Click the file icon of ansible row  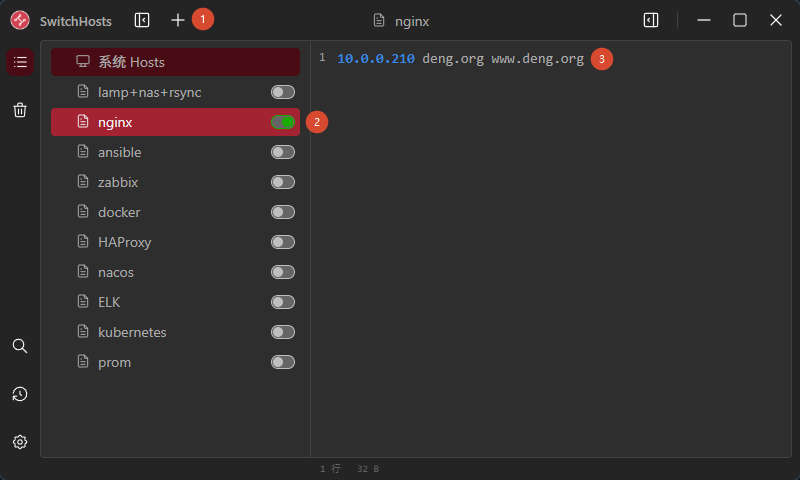click(83, 151)
